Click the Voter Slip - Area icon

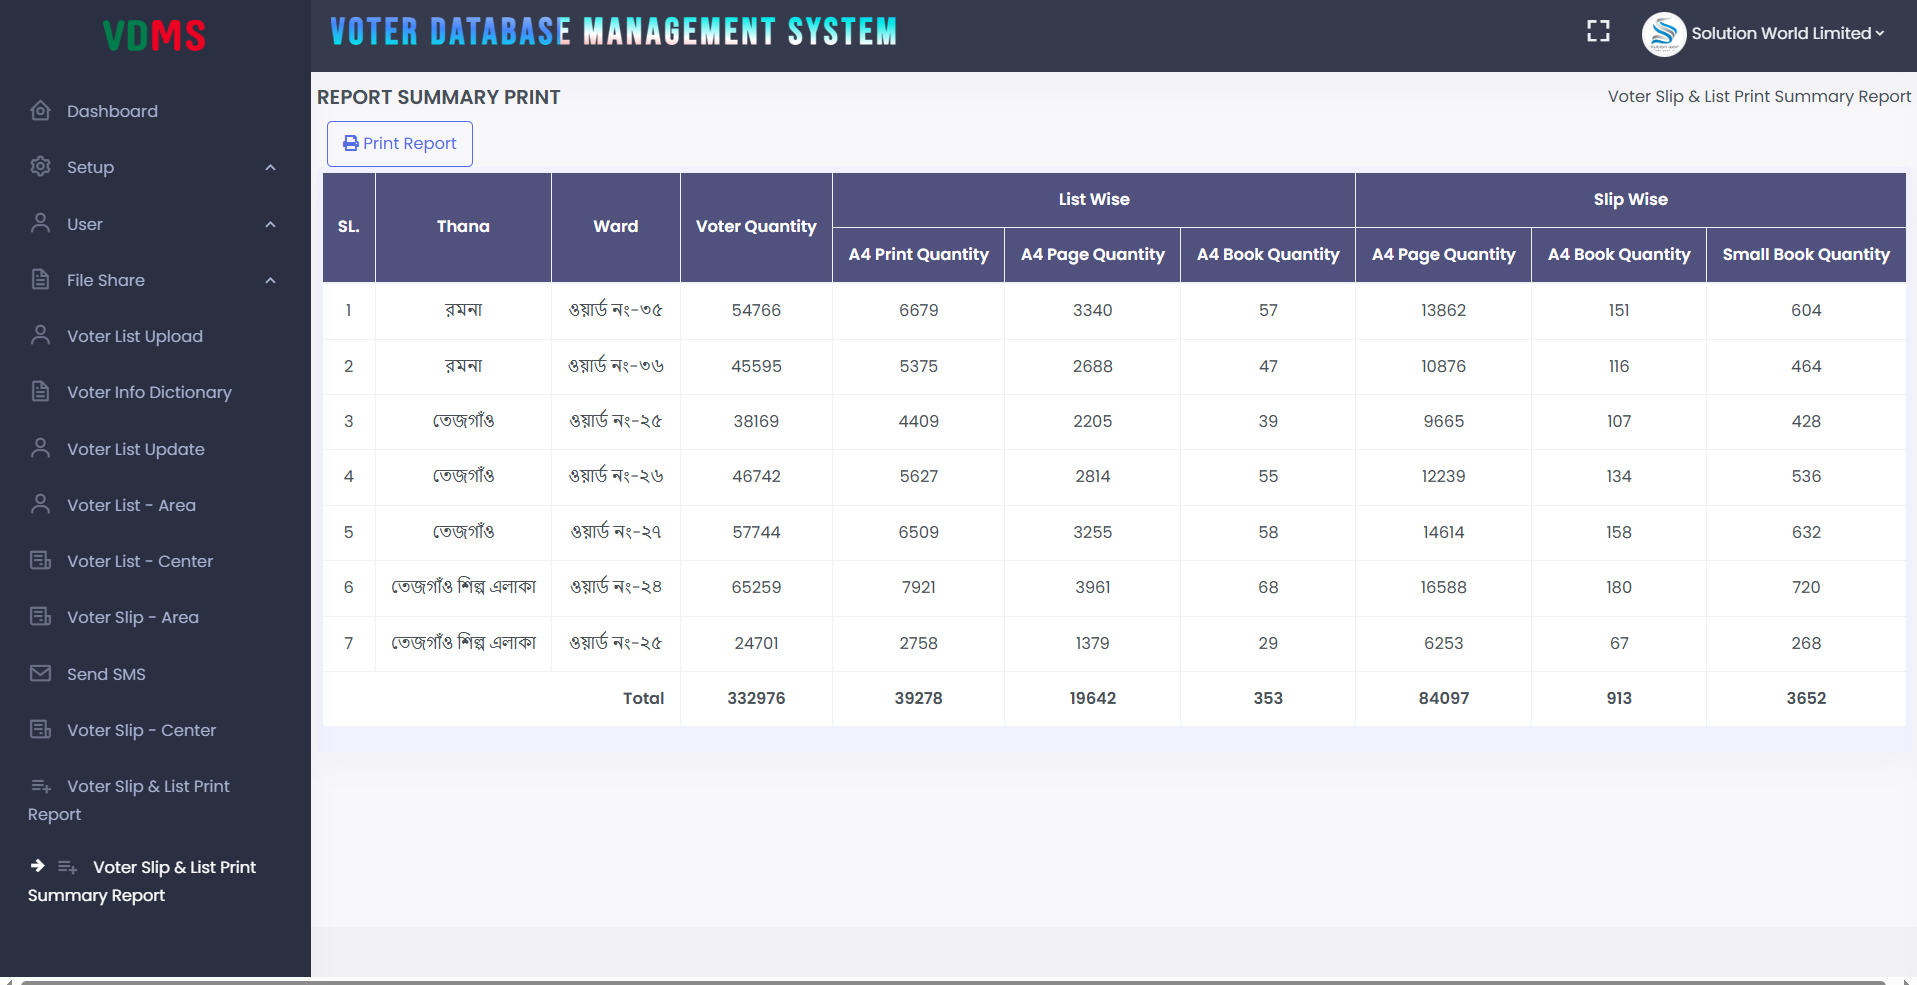(x=40, y=617)
